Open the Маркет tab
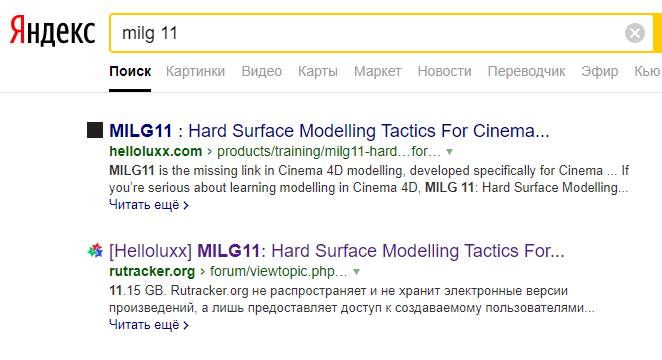 coord(377,71)
